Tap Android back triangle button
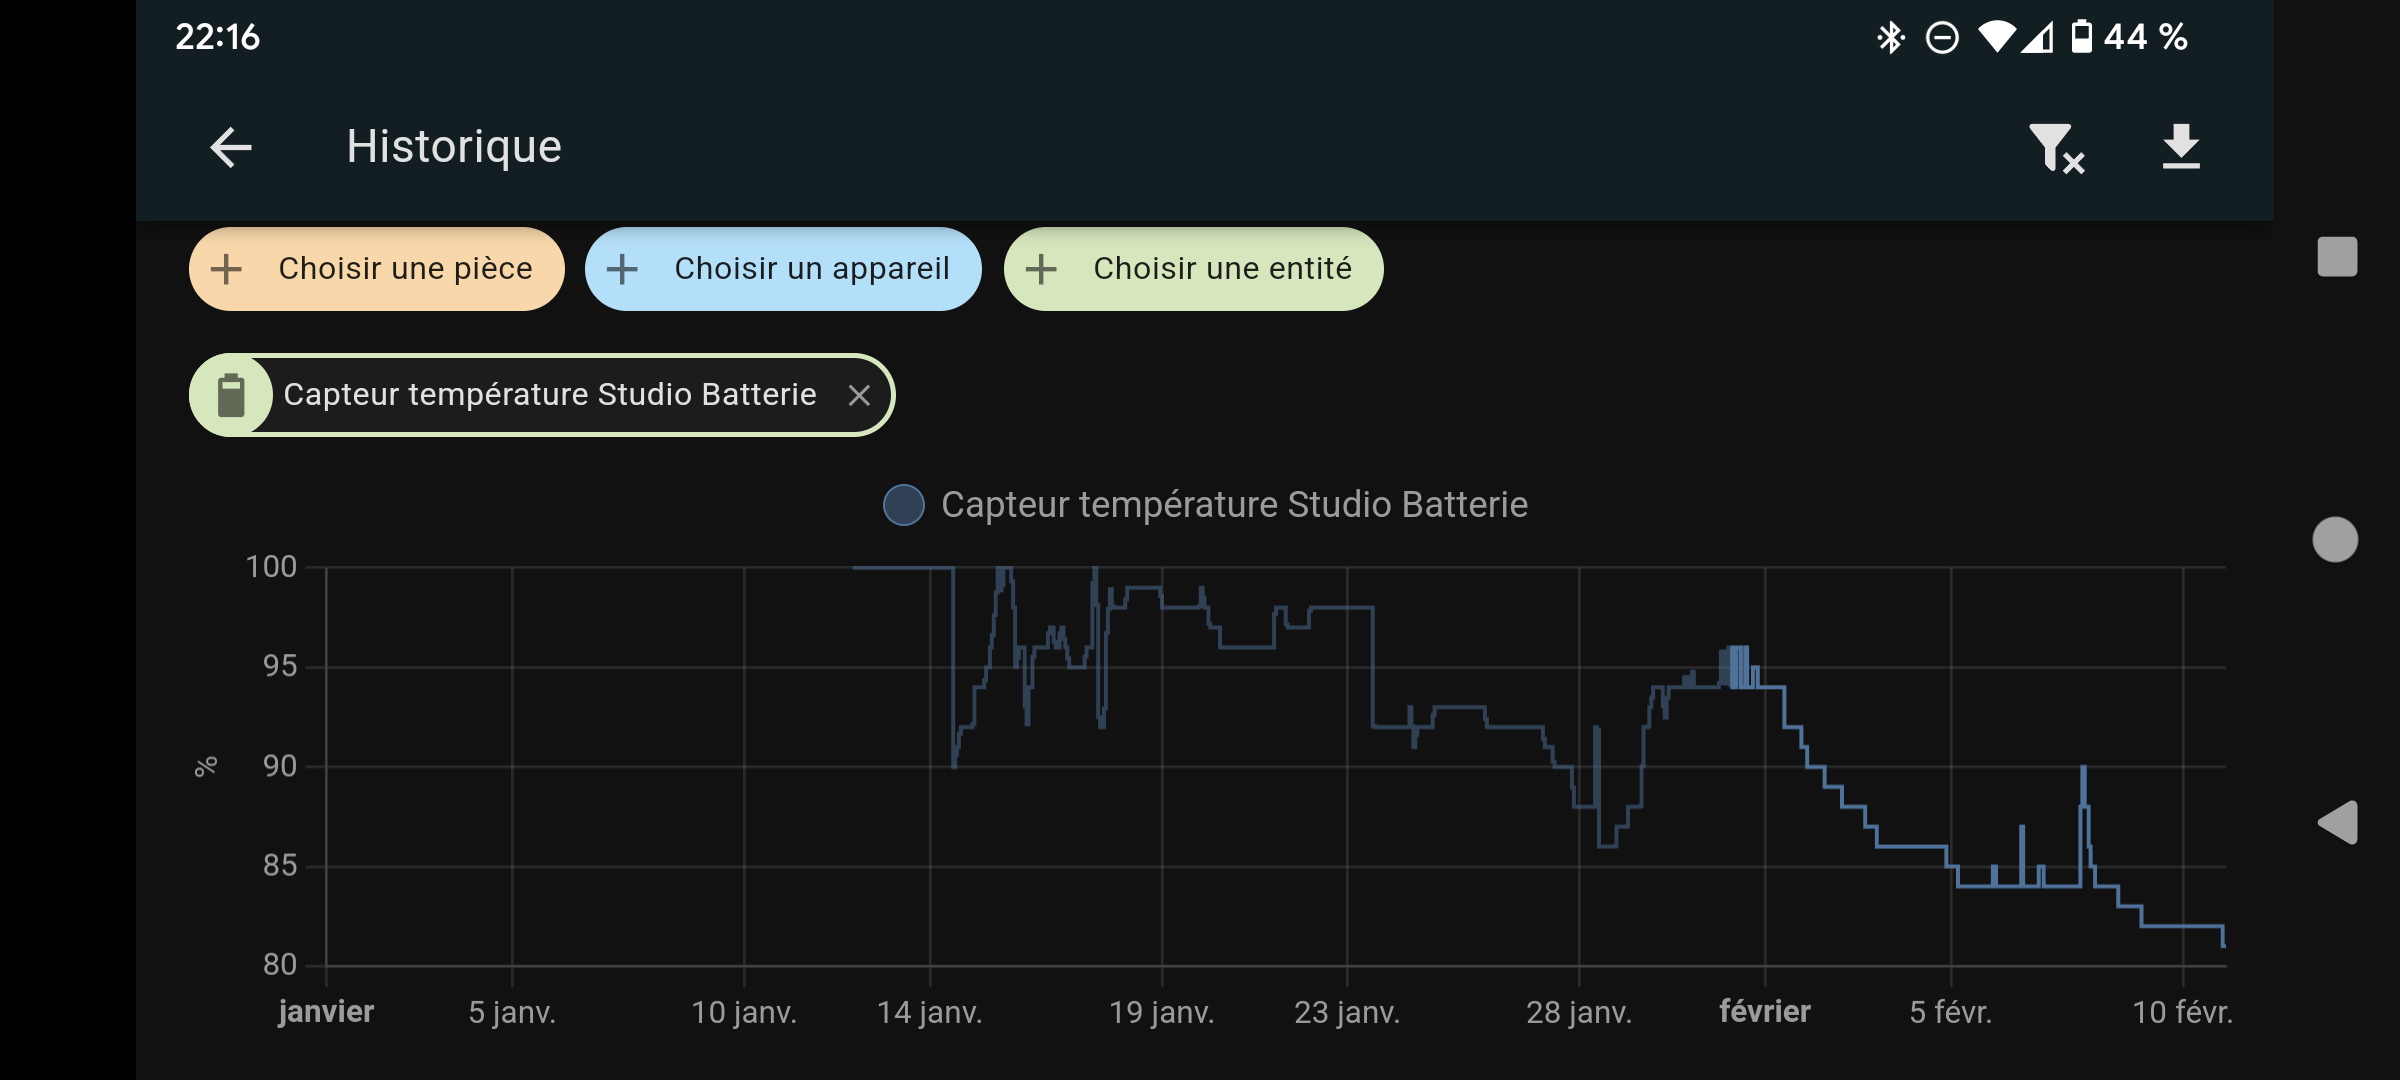The image size is (2400, 1080). [2337, 823]
